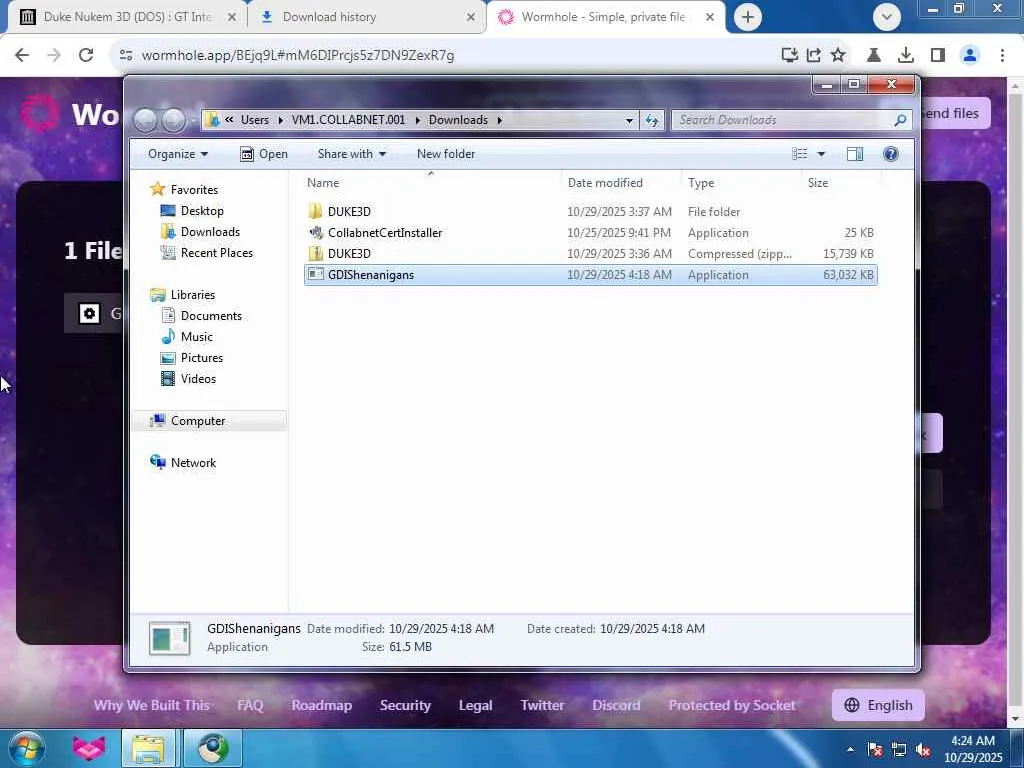Open the English language selector on Wormhole
Viewport: 1024px width, 768px height.
click(x=878, y=705)
